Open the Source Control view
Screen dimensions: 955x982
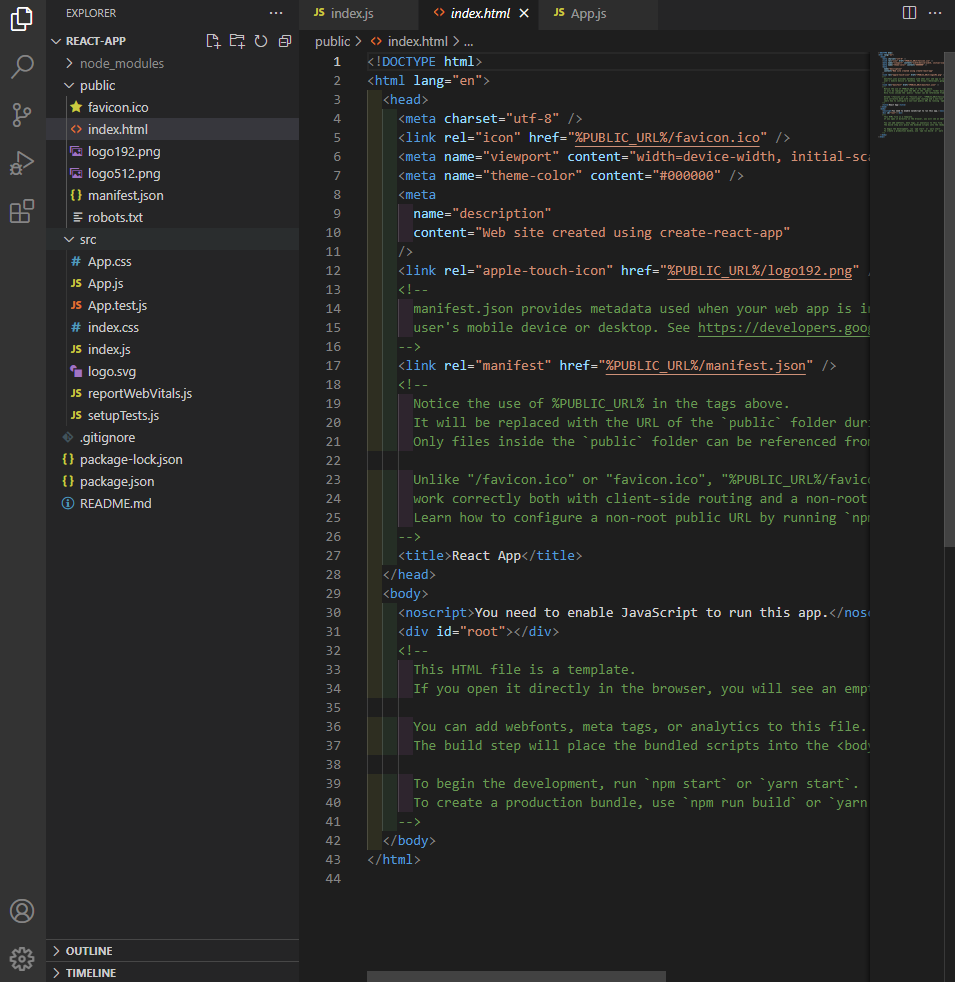click(22, 115)
